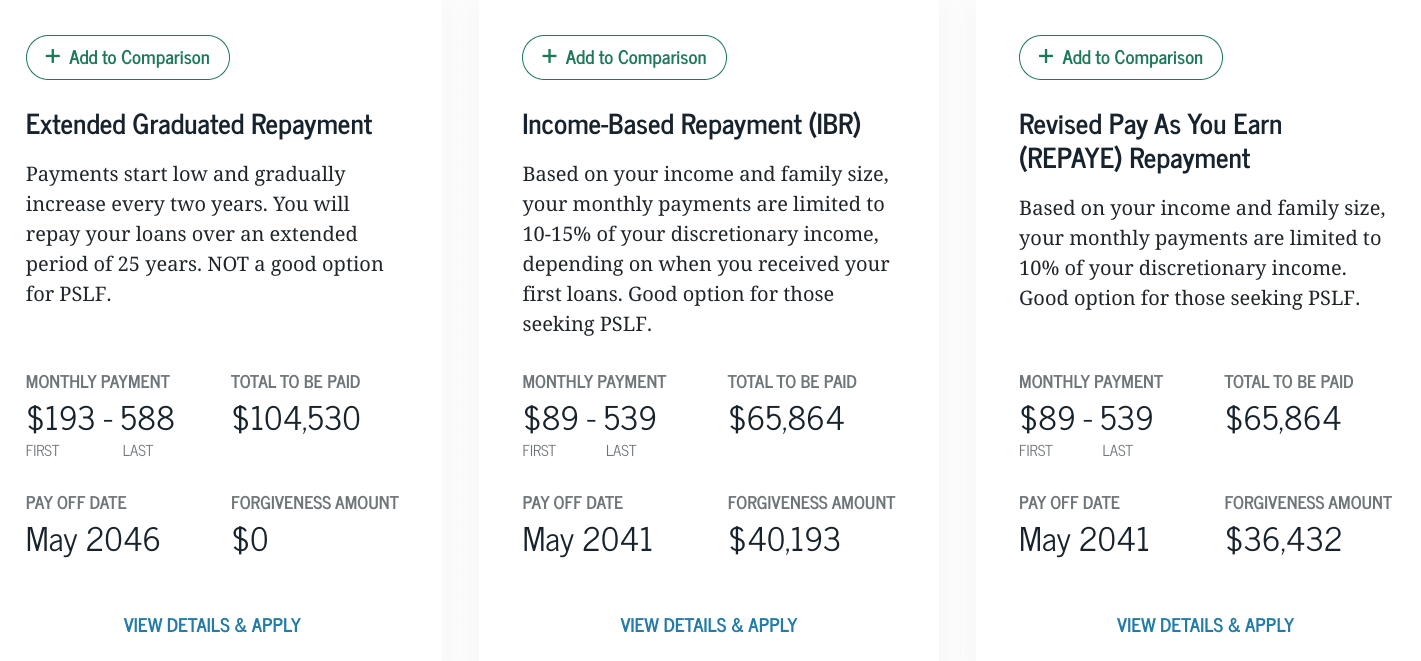1421x661 pixels.
Task: Select the Income-Based Repayment (IBR) heading
Action: [x=692, y=124]
